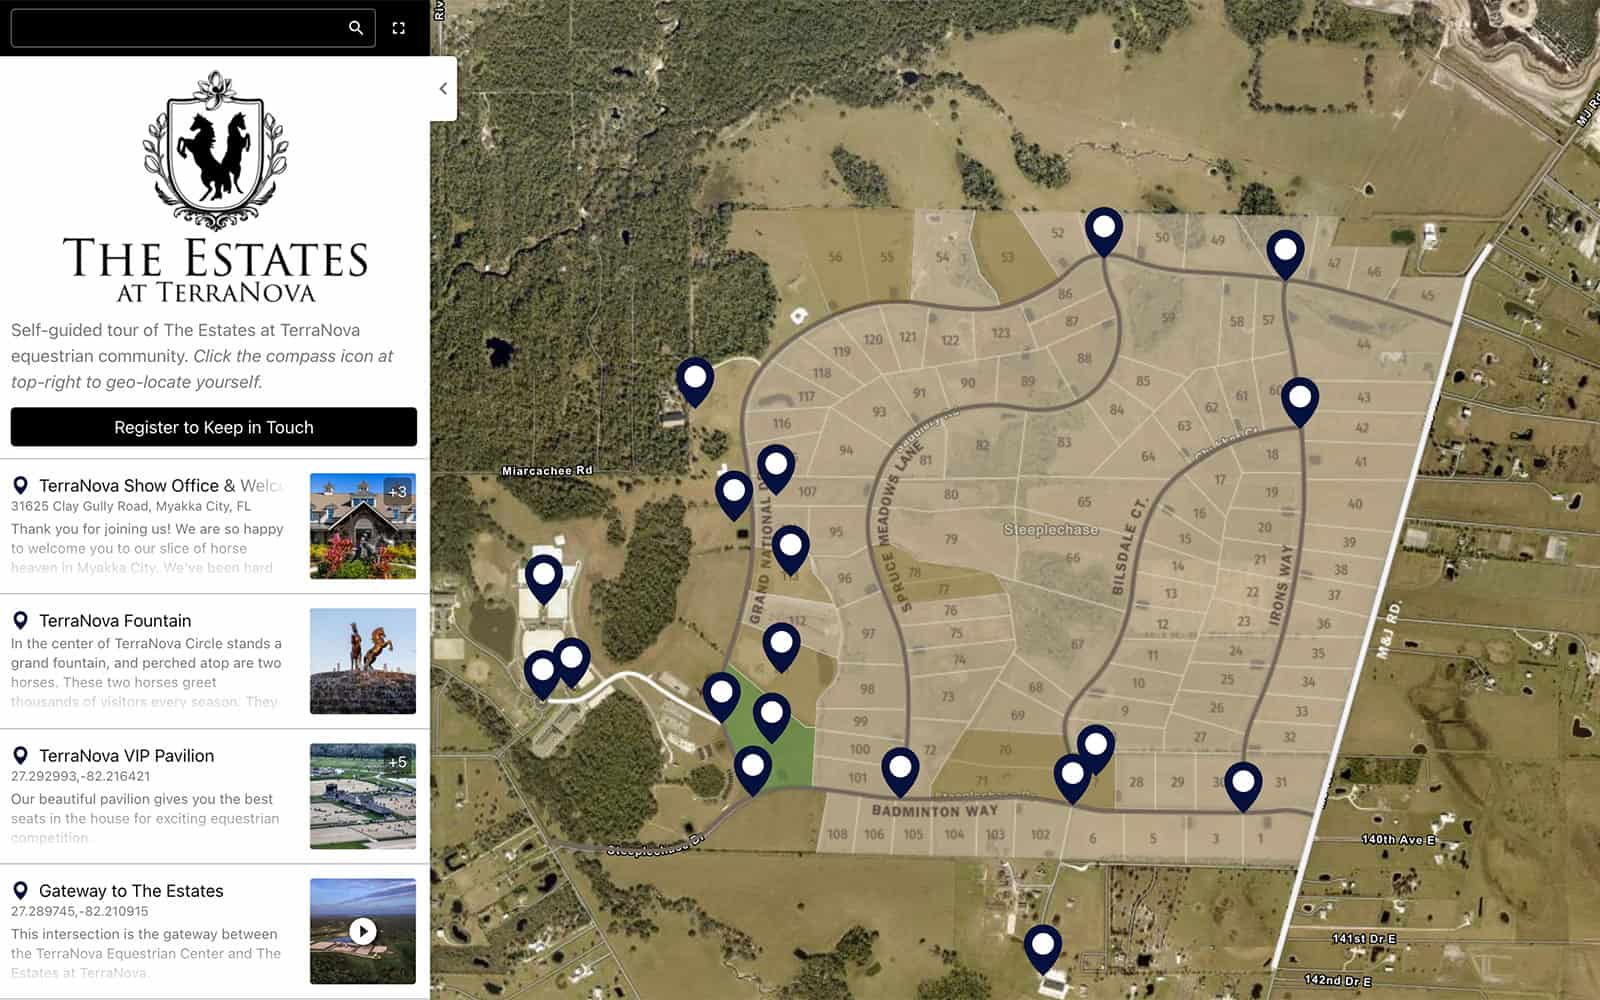1600x1000 pixels.
Task: Select the map pin between lots 30 and 31
Action: pos(1243,787)
